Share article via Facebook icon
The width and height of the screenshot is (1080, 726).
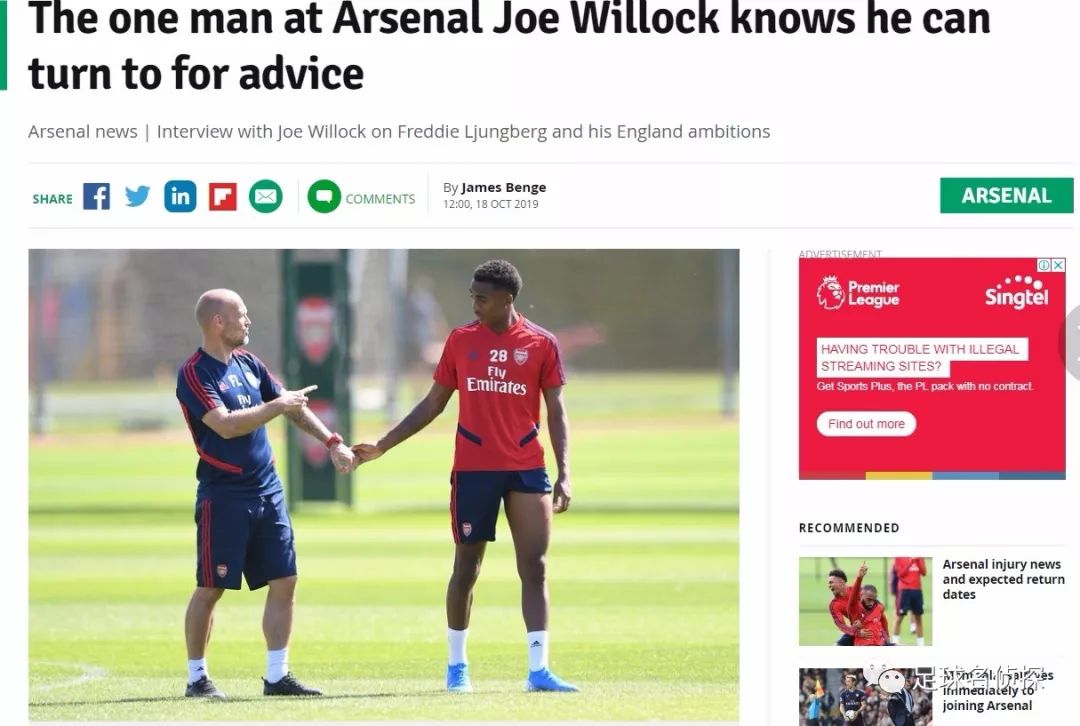click(x=96, y=197)
